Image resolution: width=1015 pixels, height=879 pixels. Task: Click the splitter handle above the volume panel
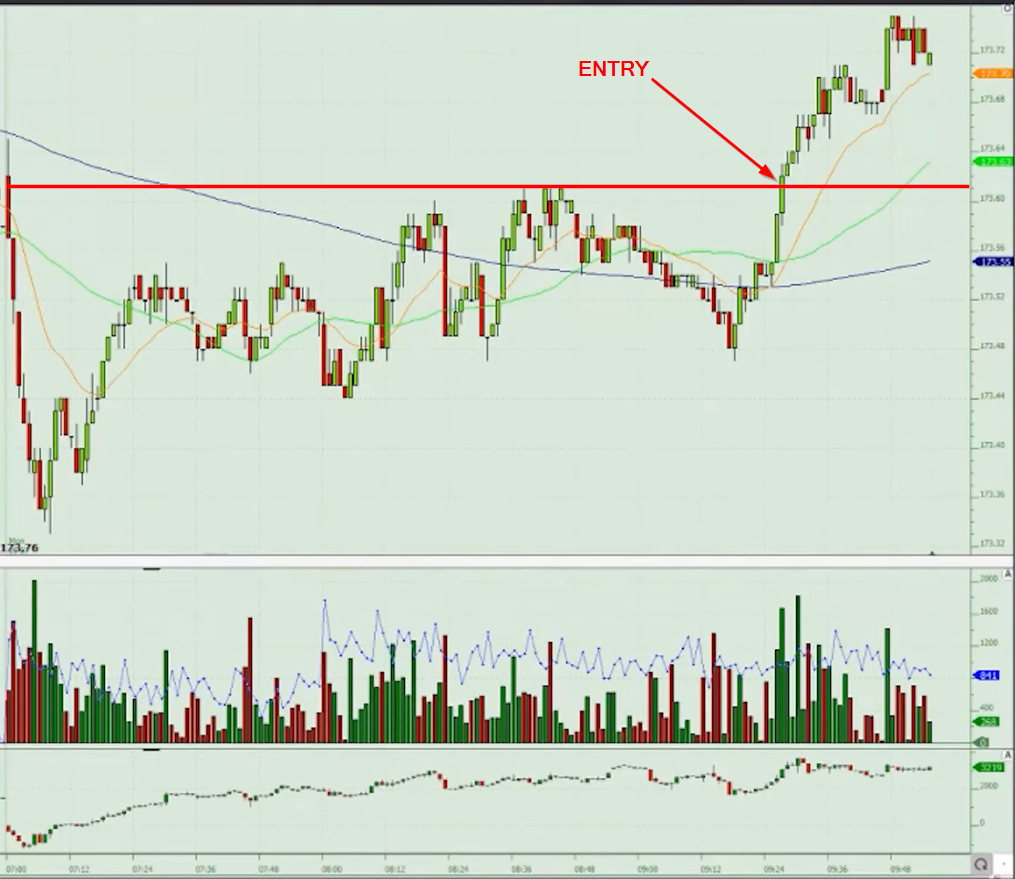(x=152, y=567)
